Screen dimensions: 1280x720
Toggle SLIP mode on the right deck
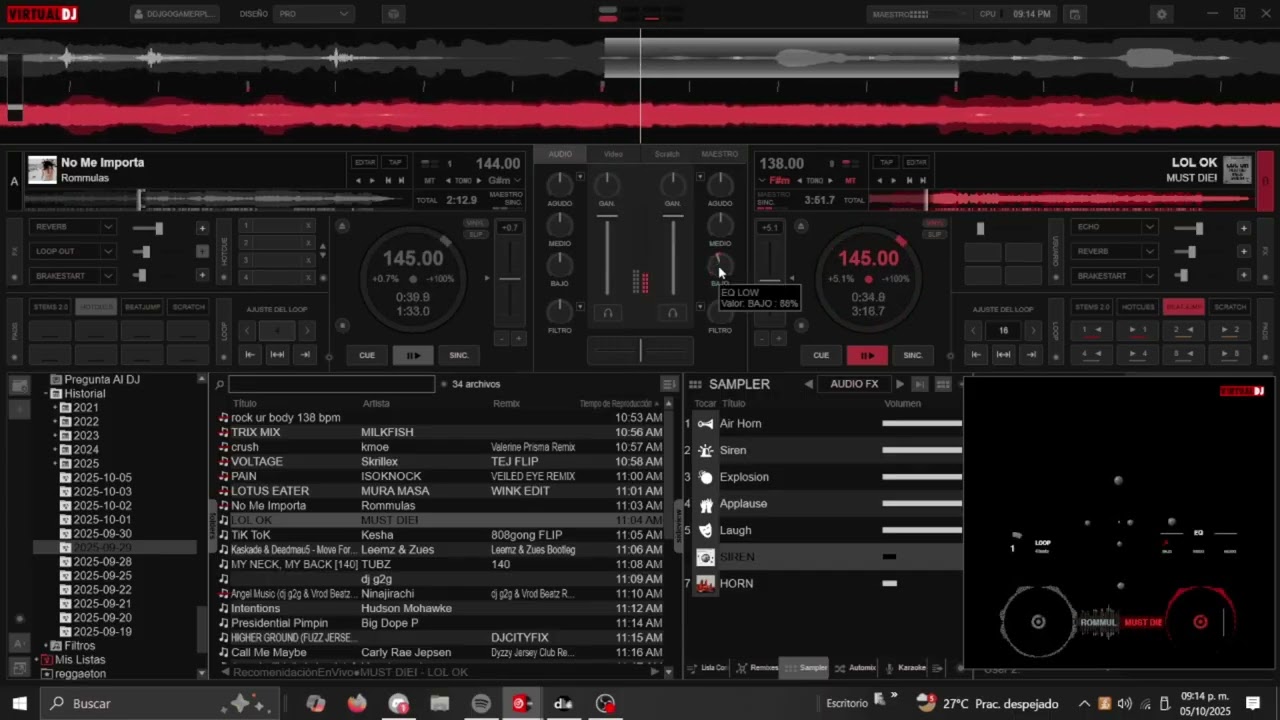point(934,234)
